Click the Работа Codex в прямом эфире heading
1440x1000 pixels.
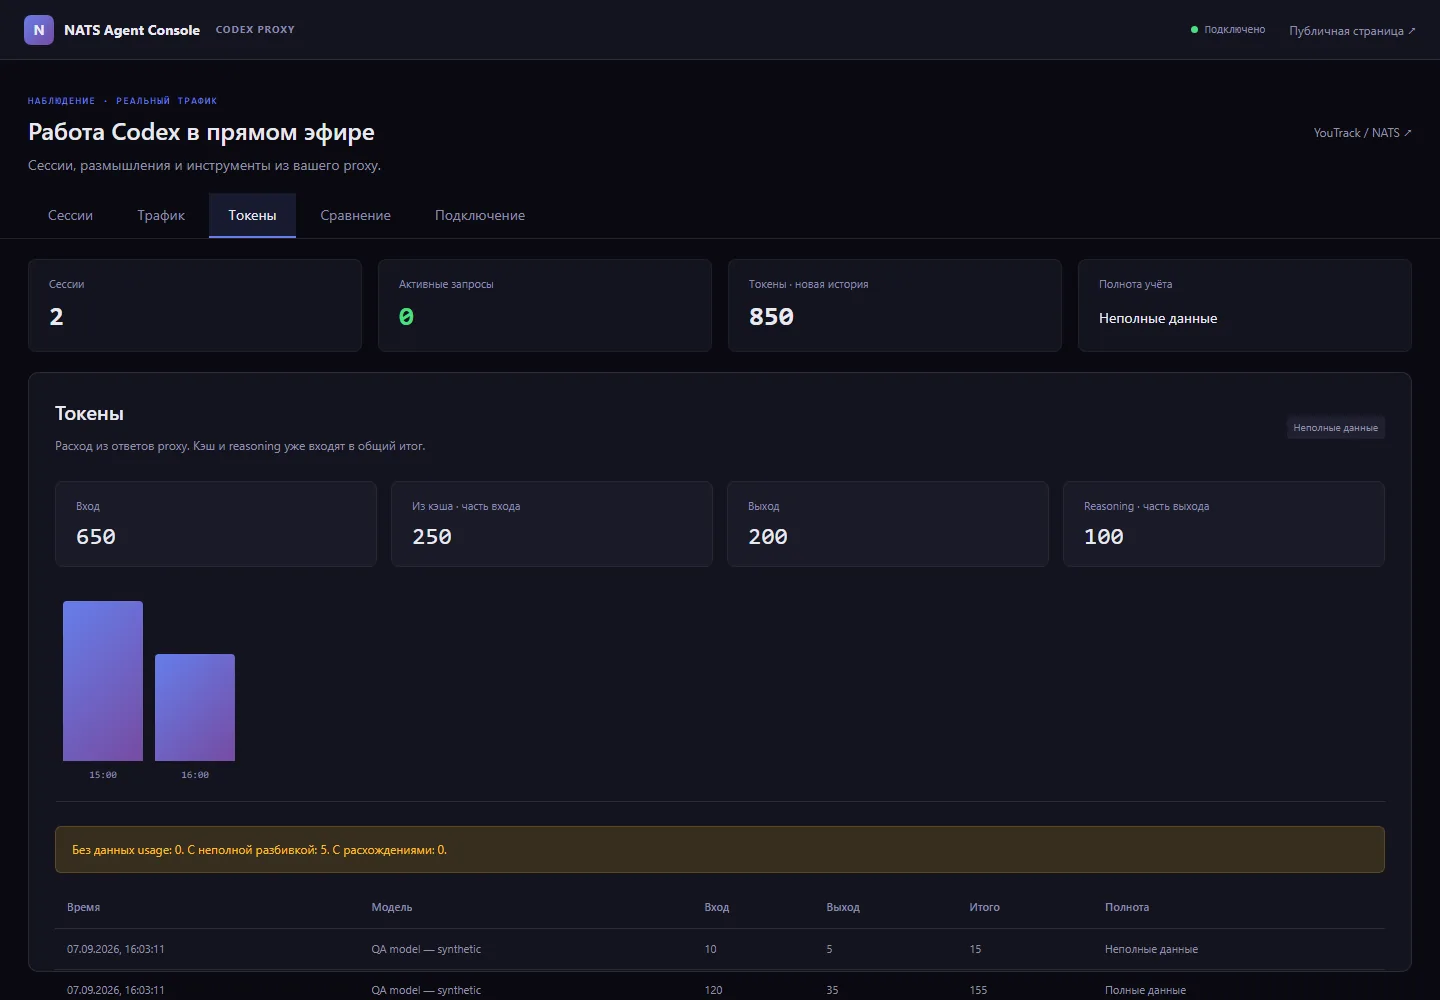[x=201, y=132]
